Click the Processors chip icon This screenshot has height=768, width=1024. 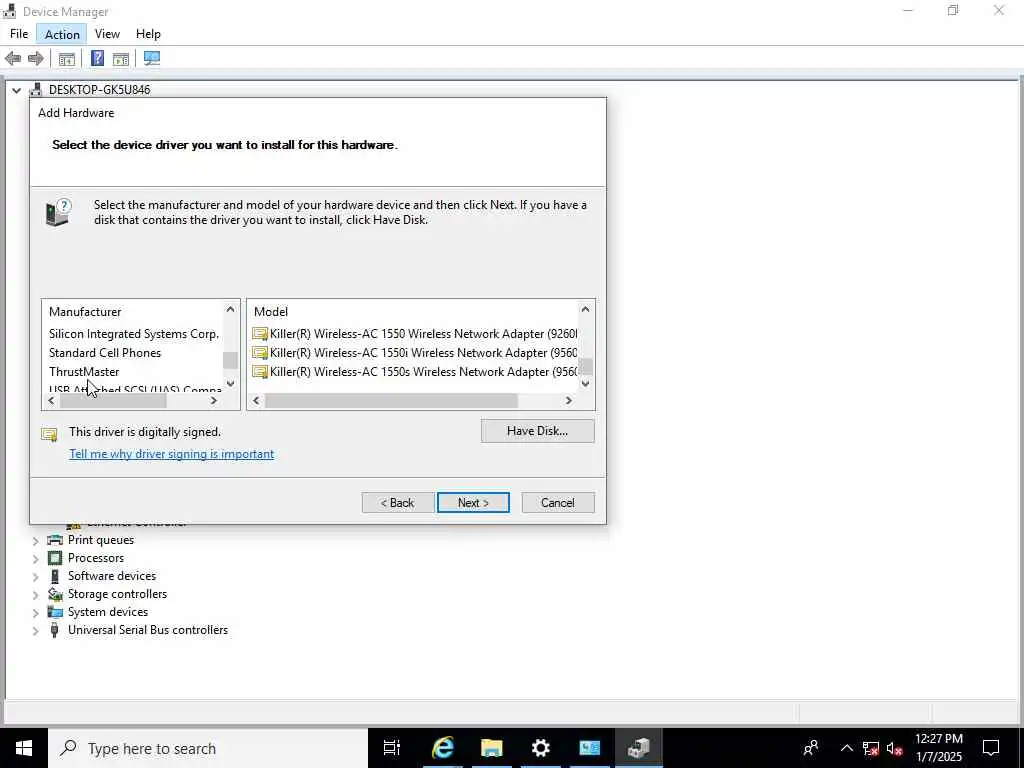click(x=55, y=558)
